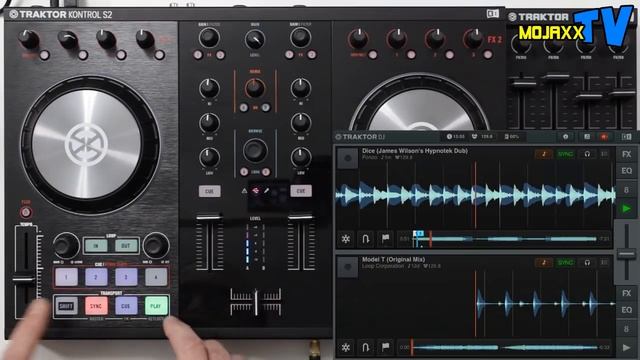Start recording with the red record button

[x=604, y=137]
